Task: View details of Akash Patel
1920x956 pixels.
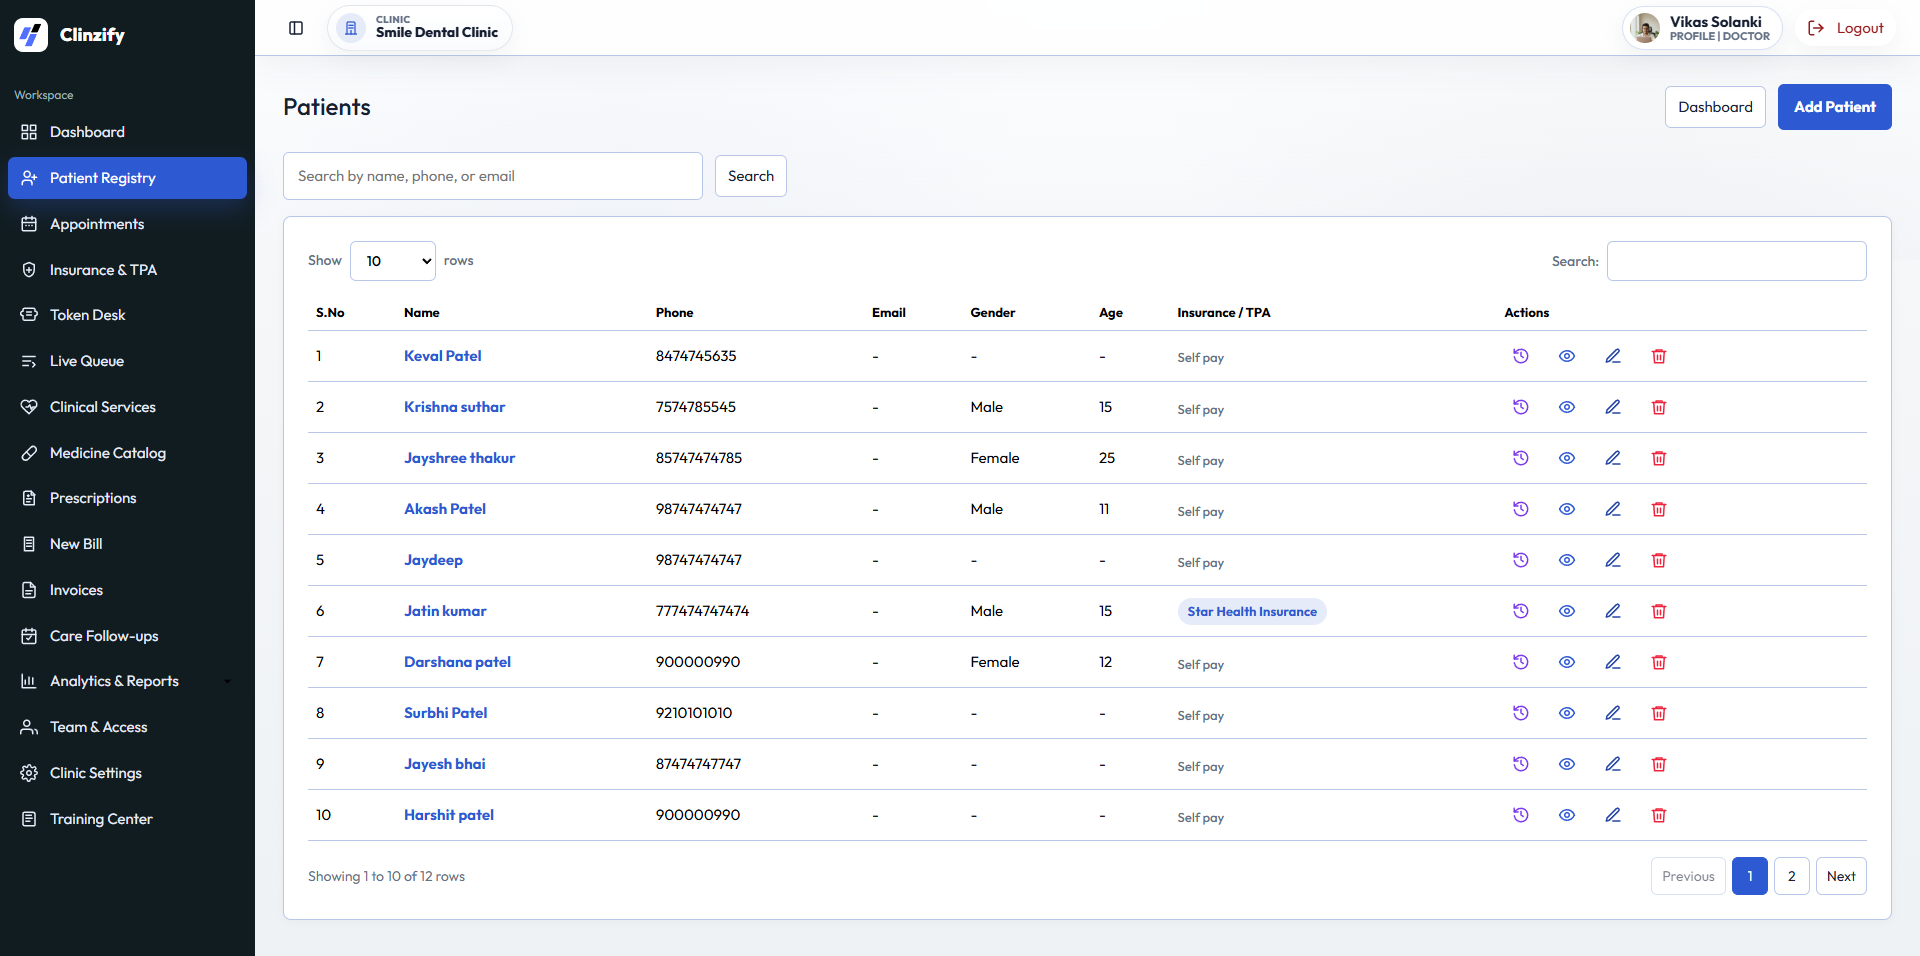Action: (1566, 509)
